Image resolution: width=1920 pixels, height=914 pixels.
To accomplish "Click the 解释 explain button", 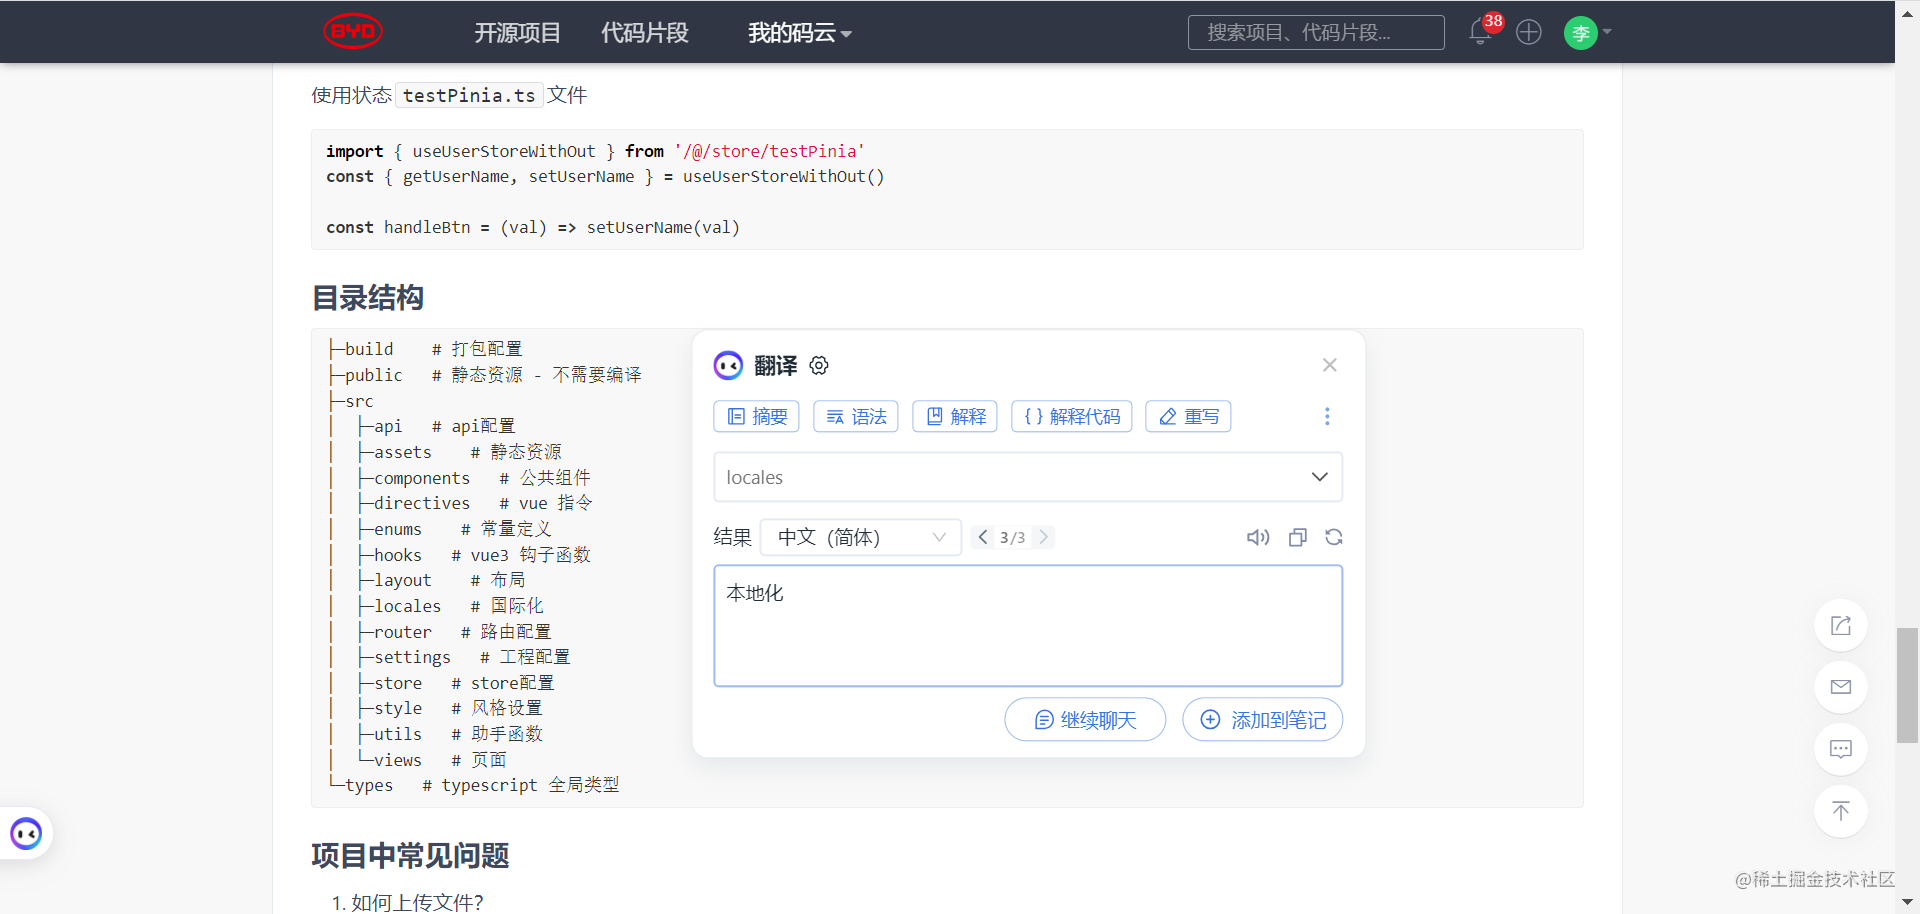I will pos(955,416).
